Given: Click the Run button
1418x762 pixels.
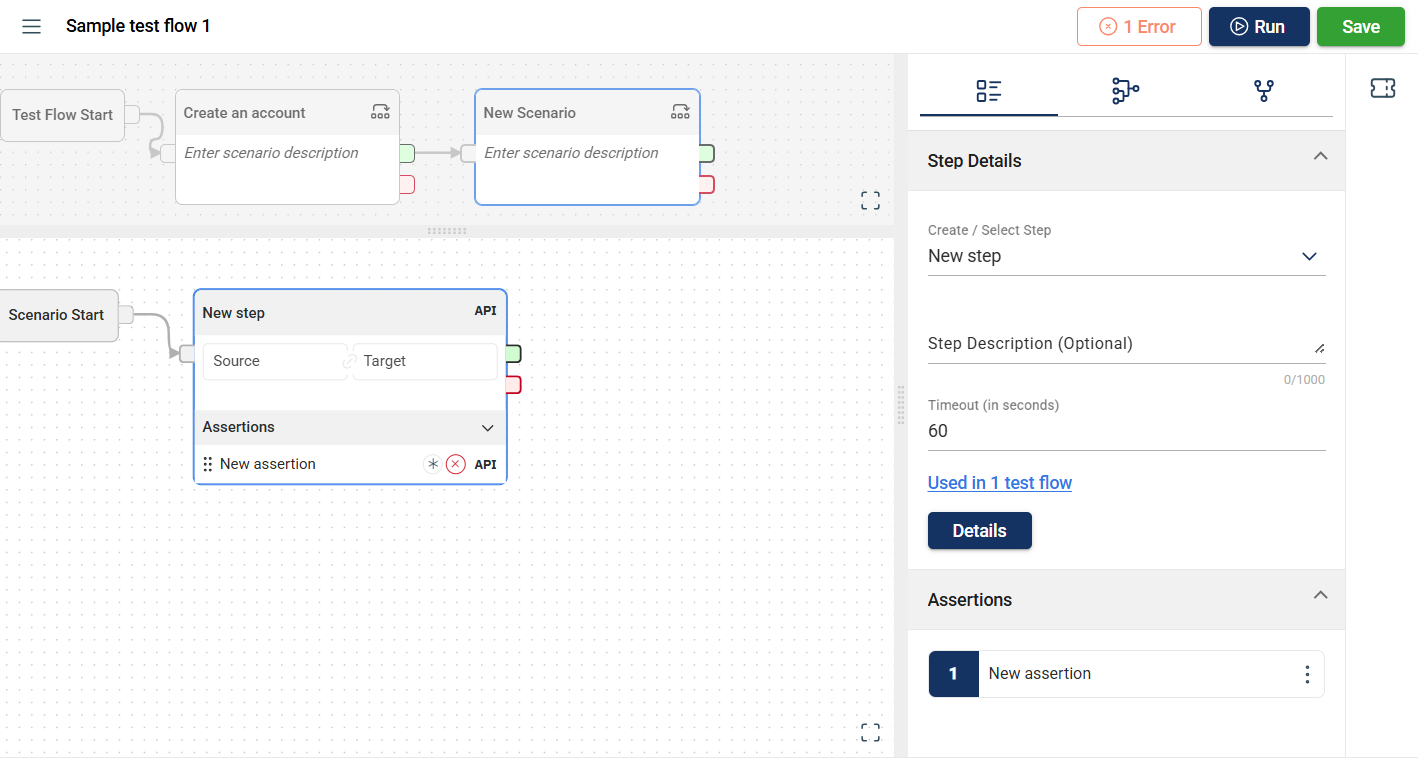Looking at the screenshot, I should click(x=1258, y=27).
